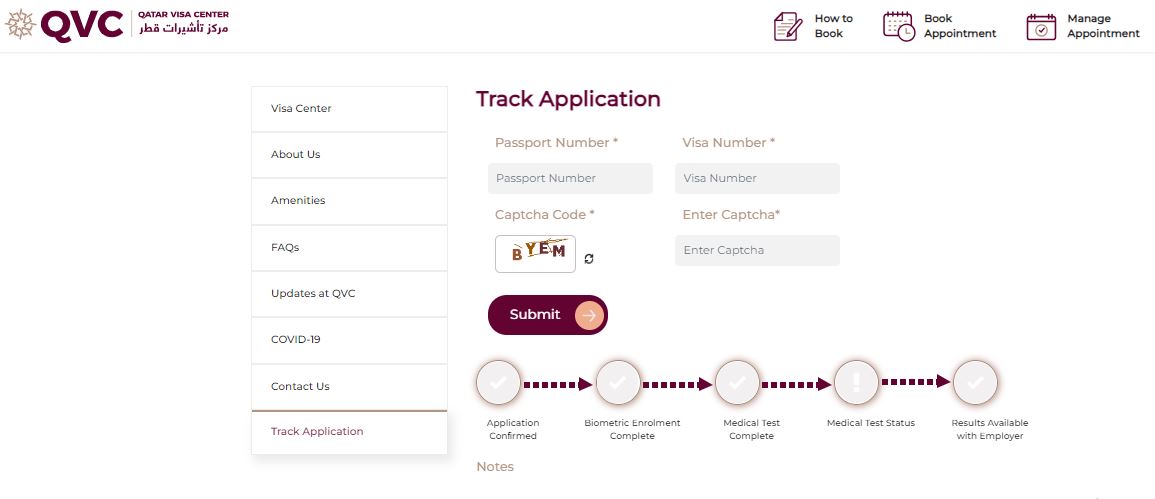This screenshot has height=499, width=1155.
Task: Click into the Enter Captcha field
Action: pyautogui.click(x=757, y=250)
